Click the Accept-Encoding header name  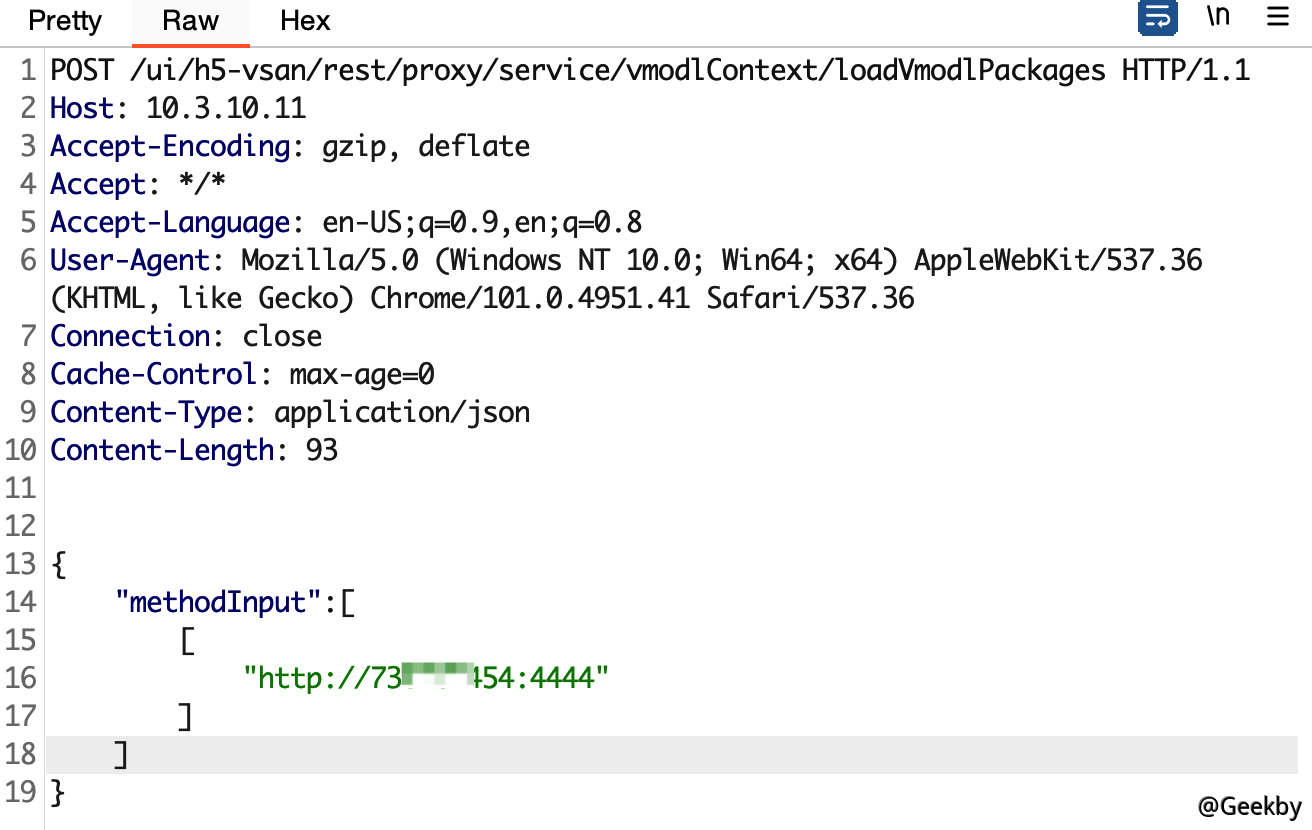tap(169, 147)
